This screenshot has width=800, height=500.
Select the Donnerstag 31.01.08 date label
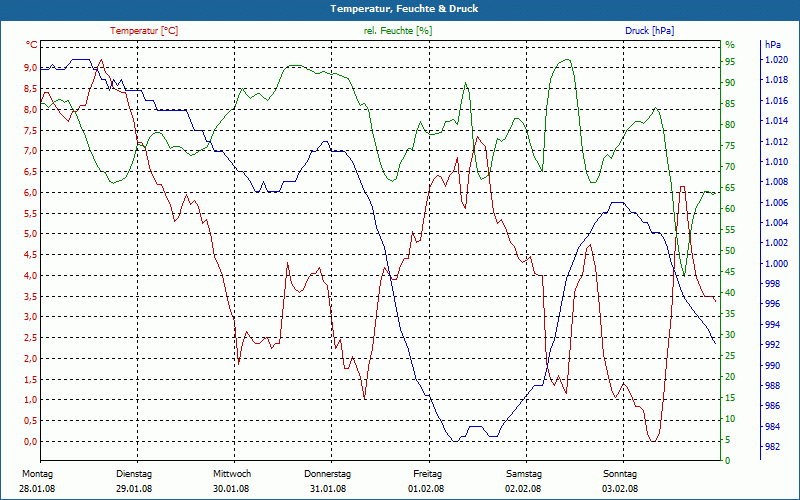328,481
